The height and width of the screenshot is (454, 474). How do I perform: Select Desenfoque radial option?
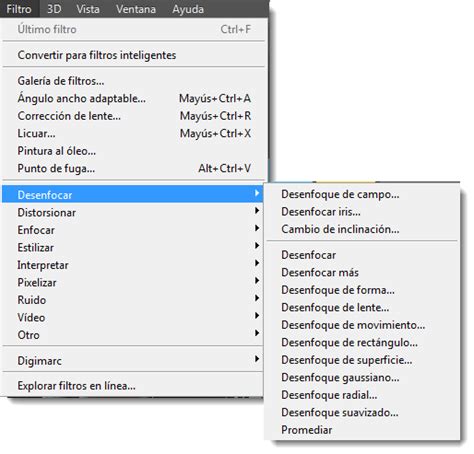pyautogui.click(x=362, y=395)
